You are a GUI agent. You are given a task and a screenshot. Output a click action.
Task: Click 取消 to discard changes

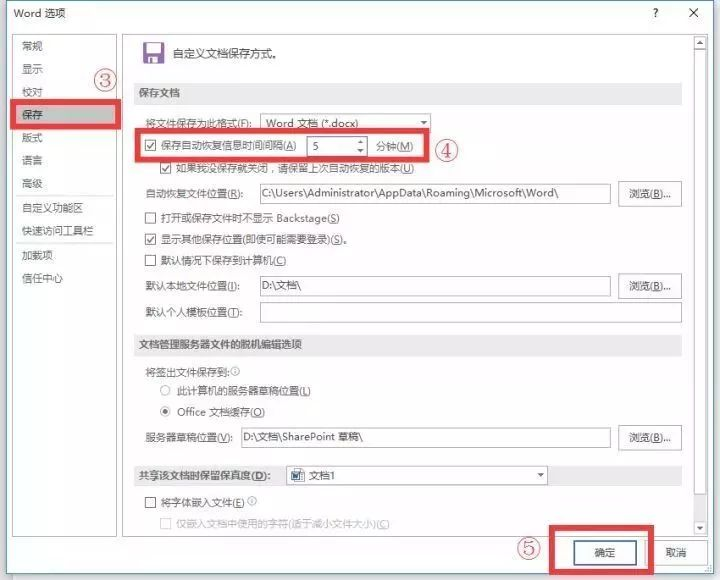coord(675,552)
